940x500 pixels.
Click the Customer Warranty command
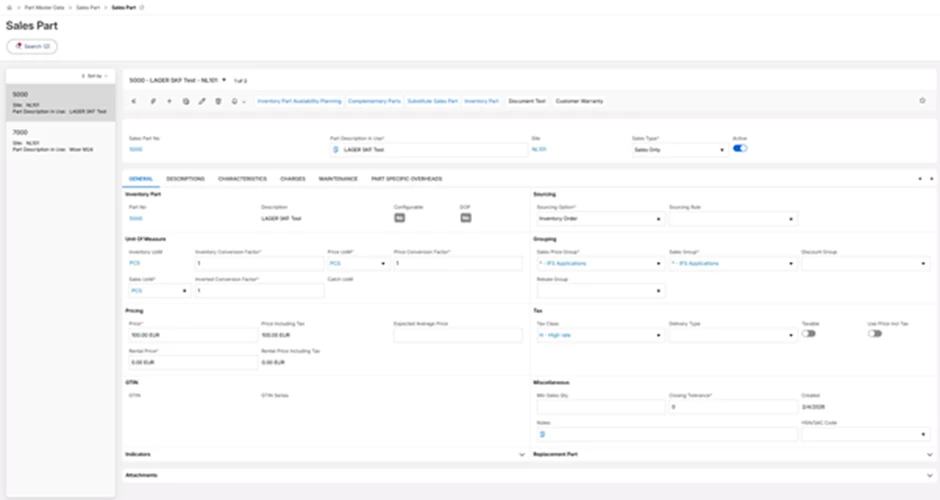(579, 101)
